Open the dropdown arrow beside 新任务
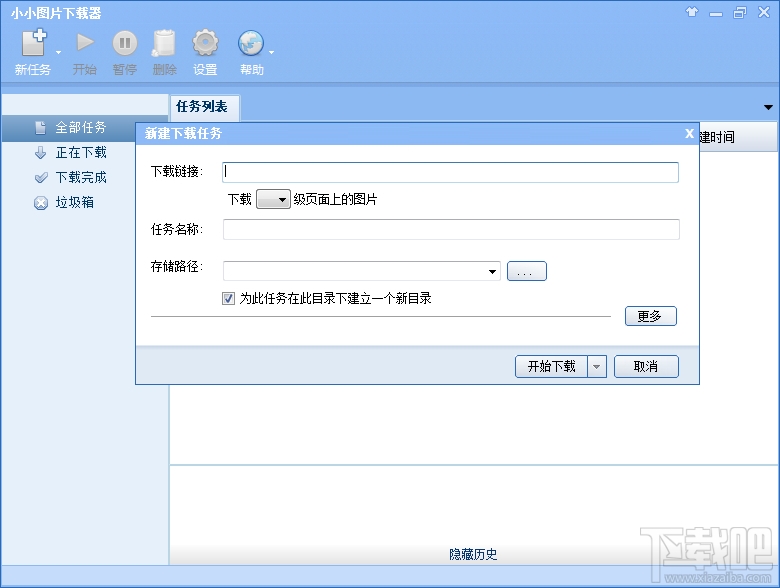The width and height of the screenshot is (780, 588). coord(59,52)
